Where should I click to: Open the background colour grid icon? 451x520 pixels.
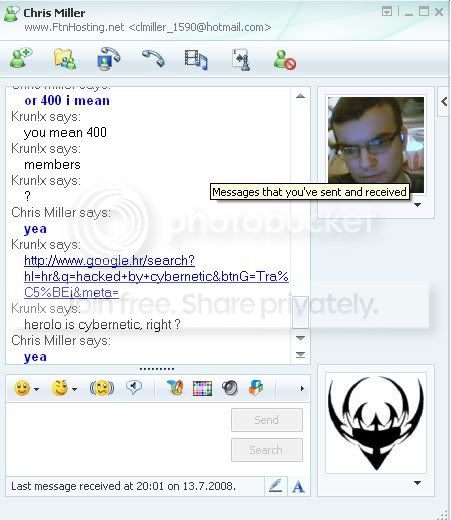point(202,389)
